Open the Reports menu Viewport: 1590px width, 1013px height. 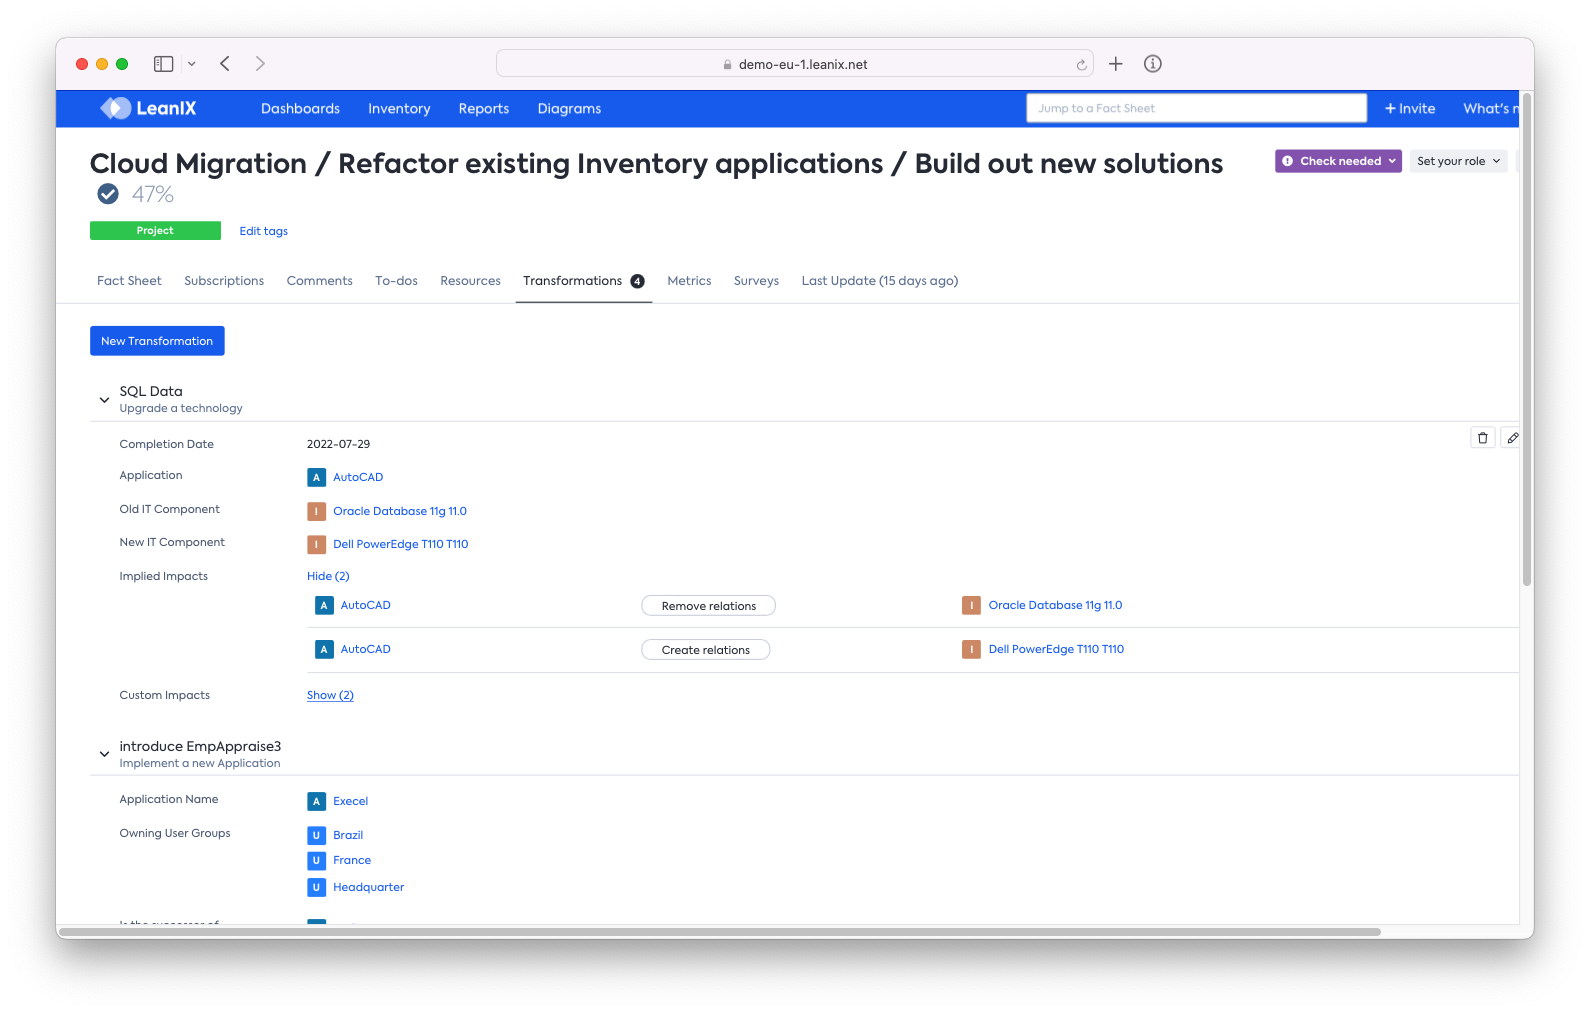click(484, 109)
